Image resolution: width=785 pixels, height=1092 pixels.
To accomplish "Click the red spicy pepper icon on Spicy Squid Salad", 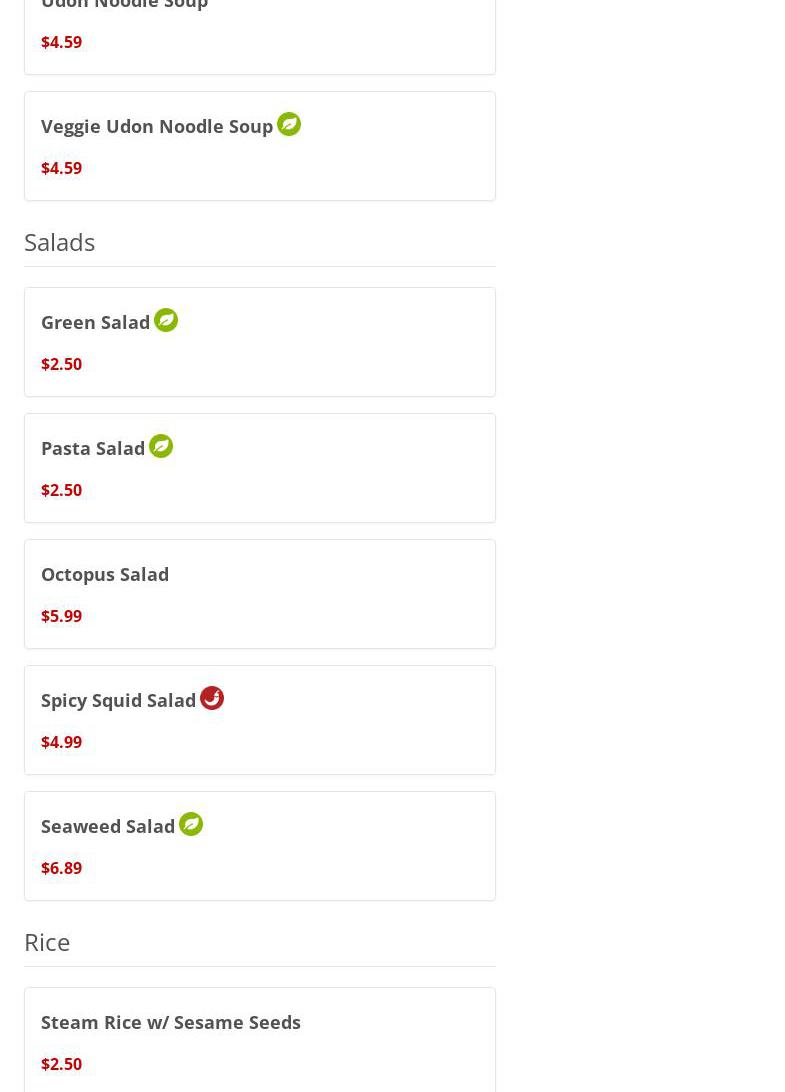I will [x=212, y=698].
